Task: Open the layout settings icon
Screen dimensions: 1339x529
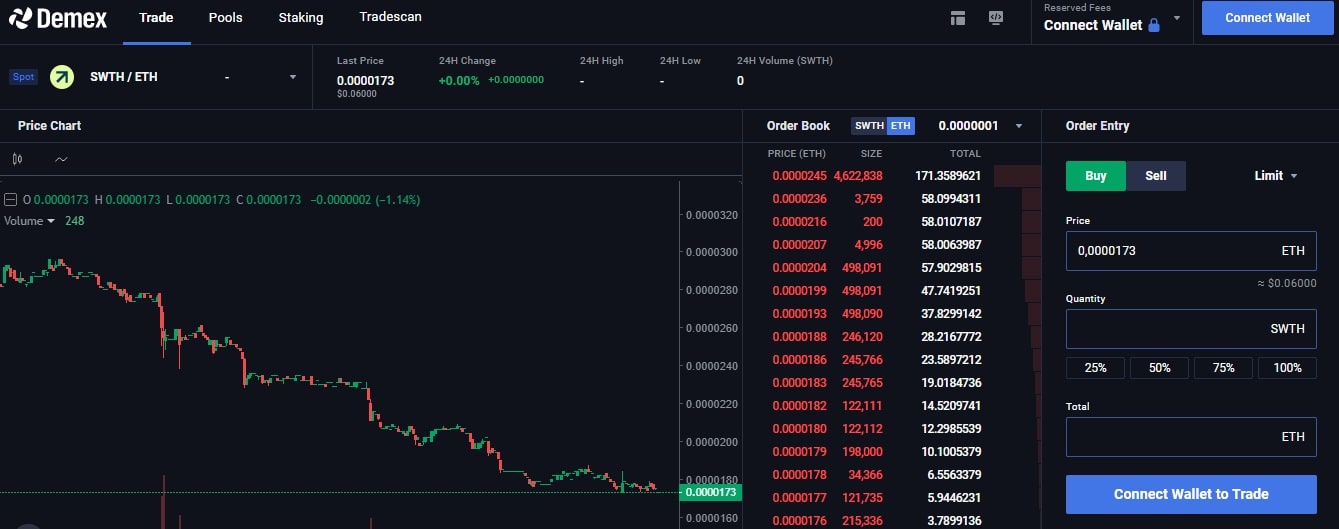Action: point(958,17)
